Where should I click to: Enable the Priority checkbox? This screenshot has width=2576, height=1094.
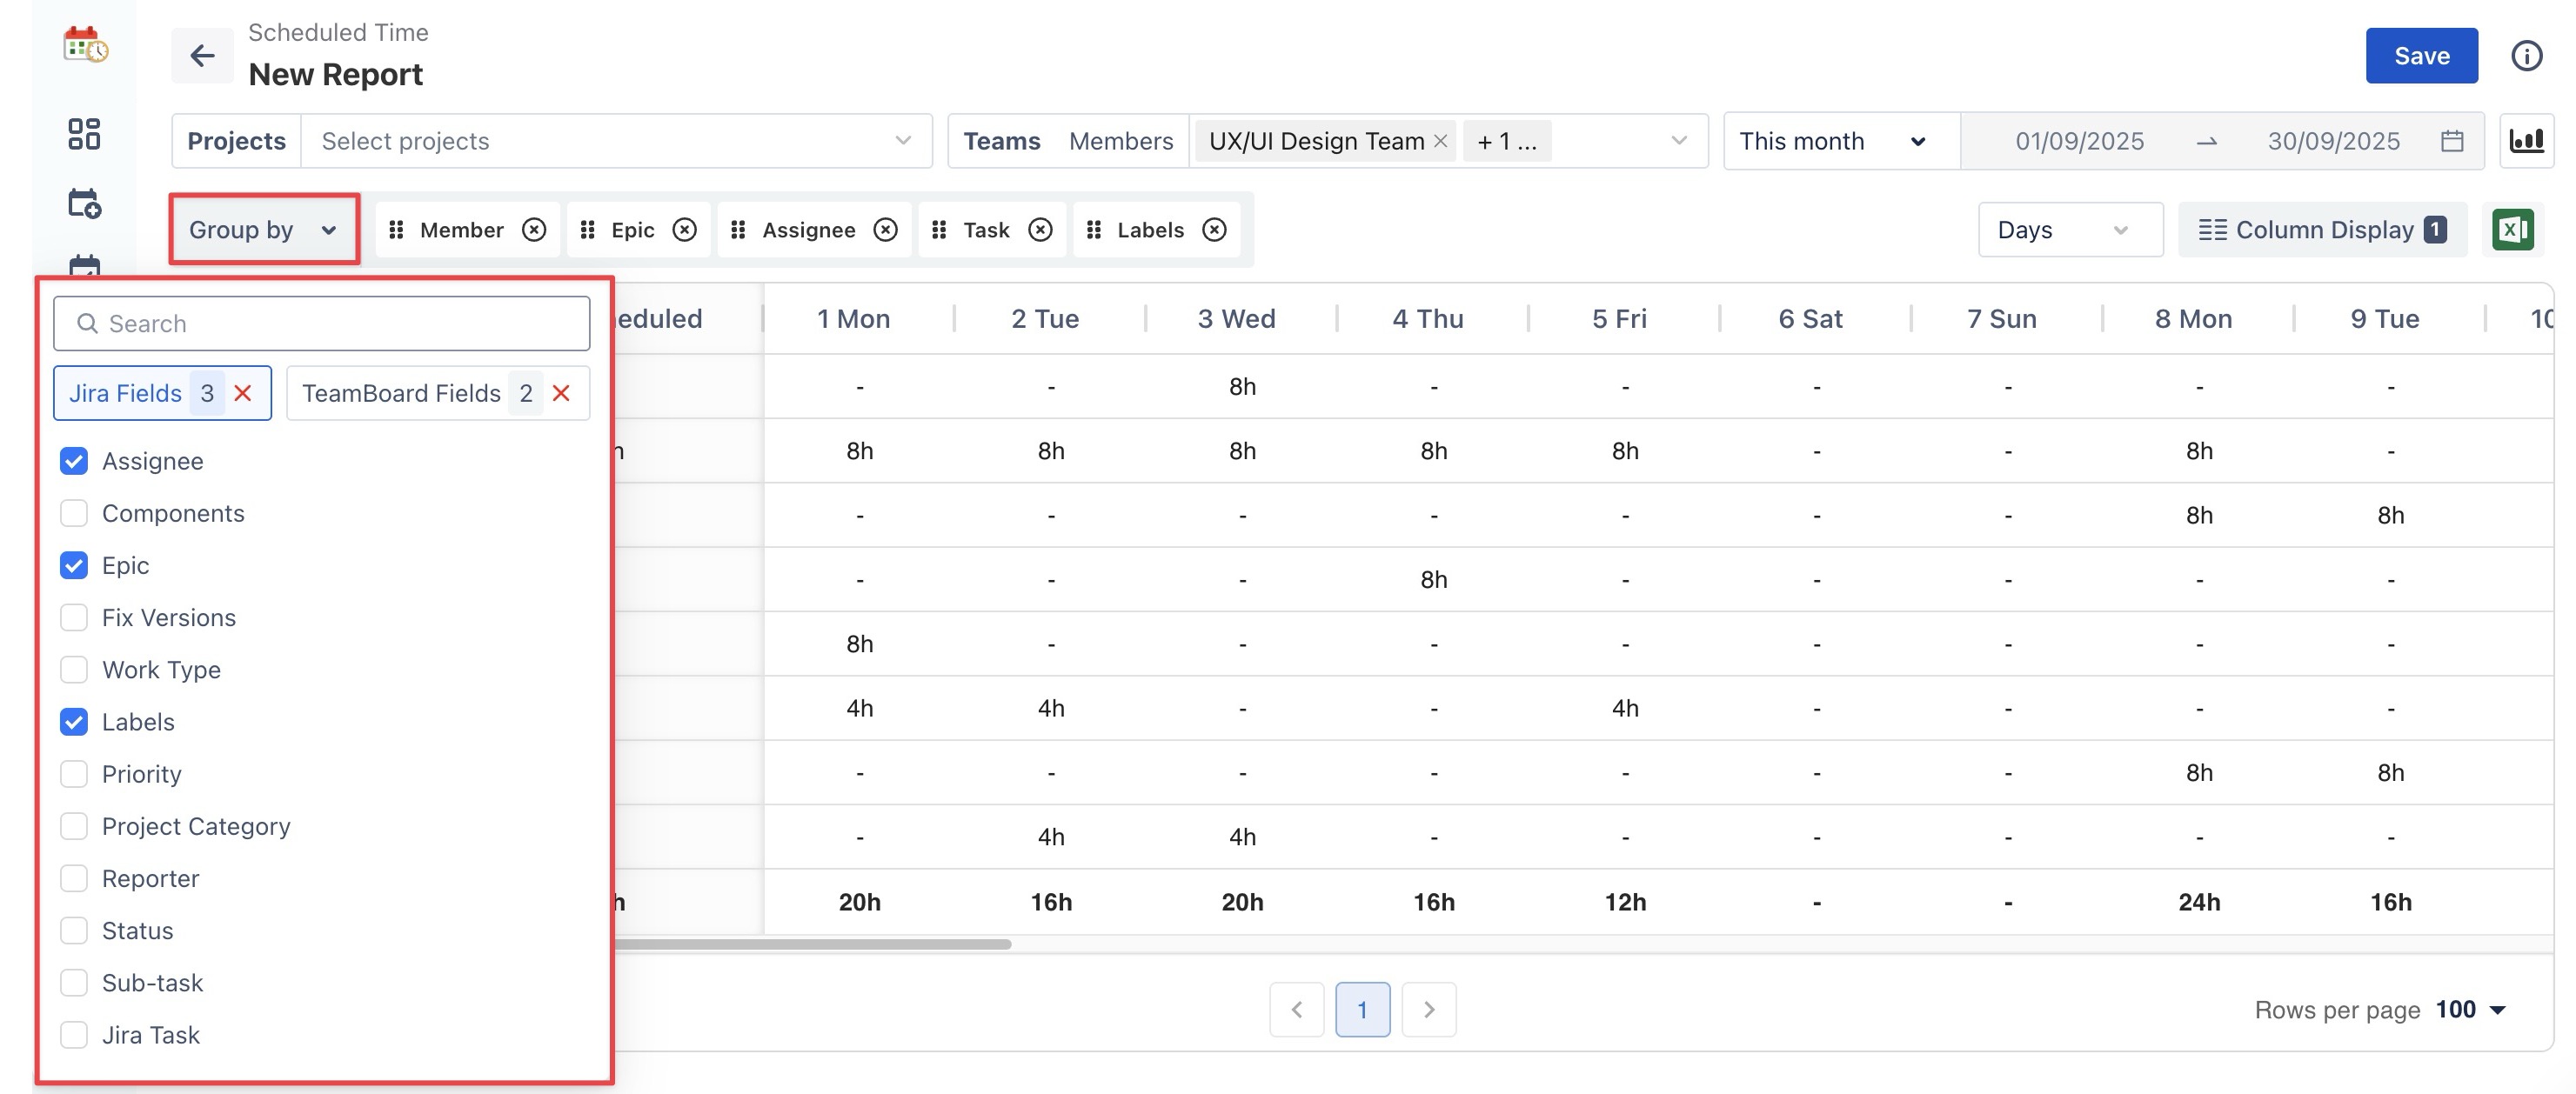tap(74, 774)
